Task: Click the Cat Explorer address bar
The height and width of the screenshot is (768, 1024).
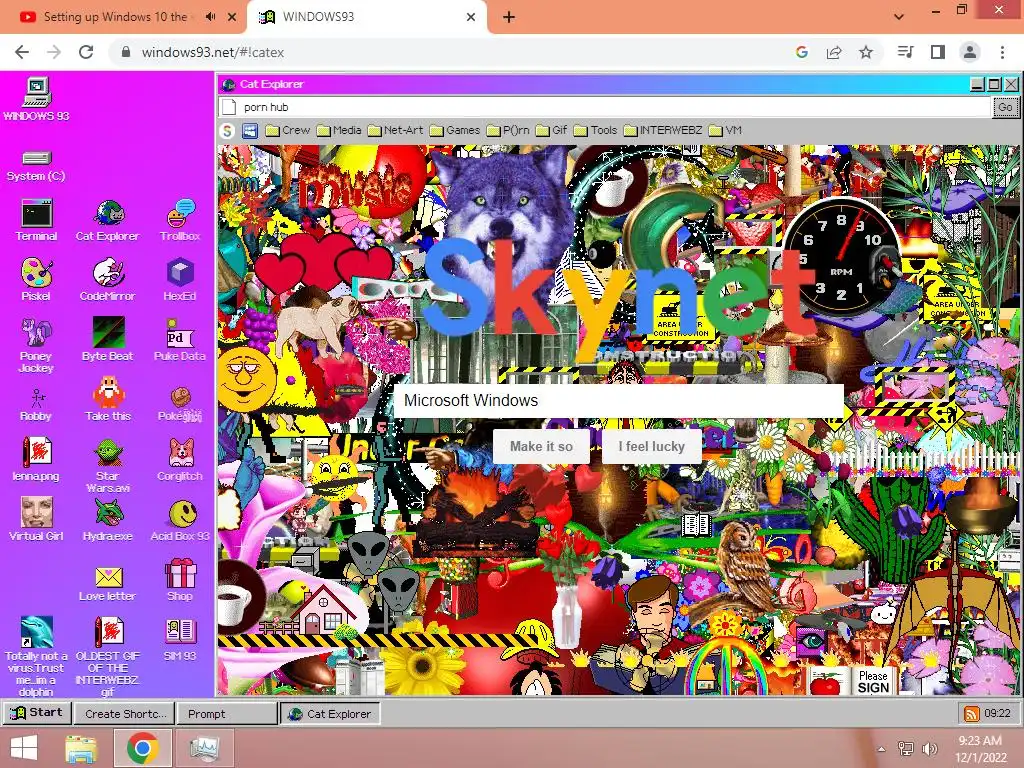Action: pos(605,107)
